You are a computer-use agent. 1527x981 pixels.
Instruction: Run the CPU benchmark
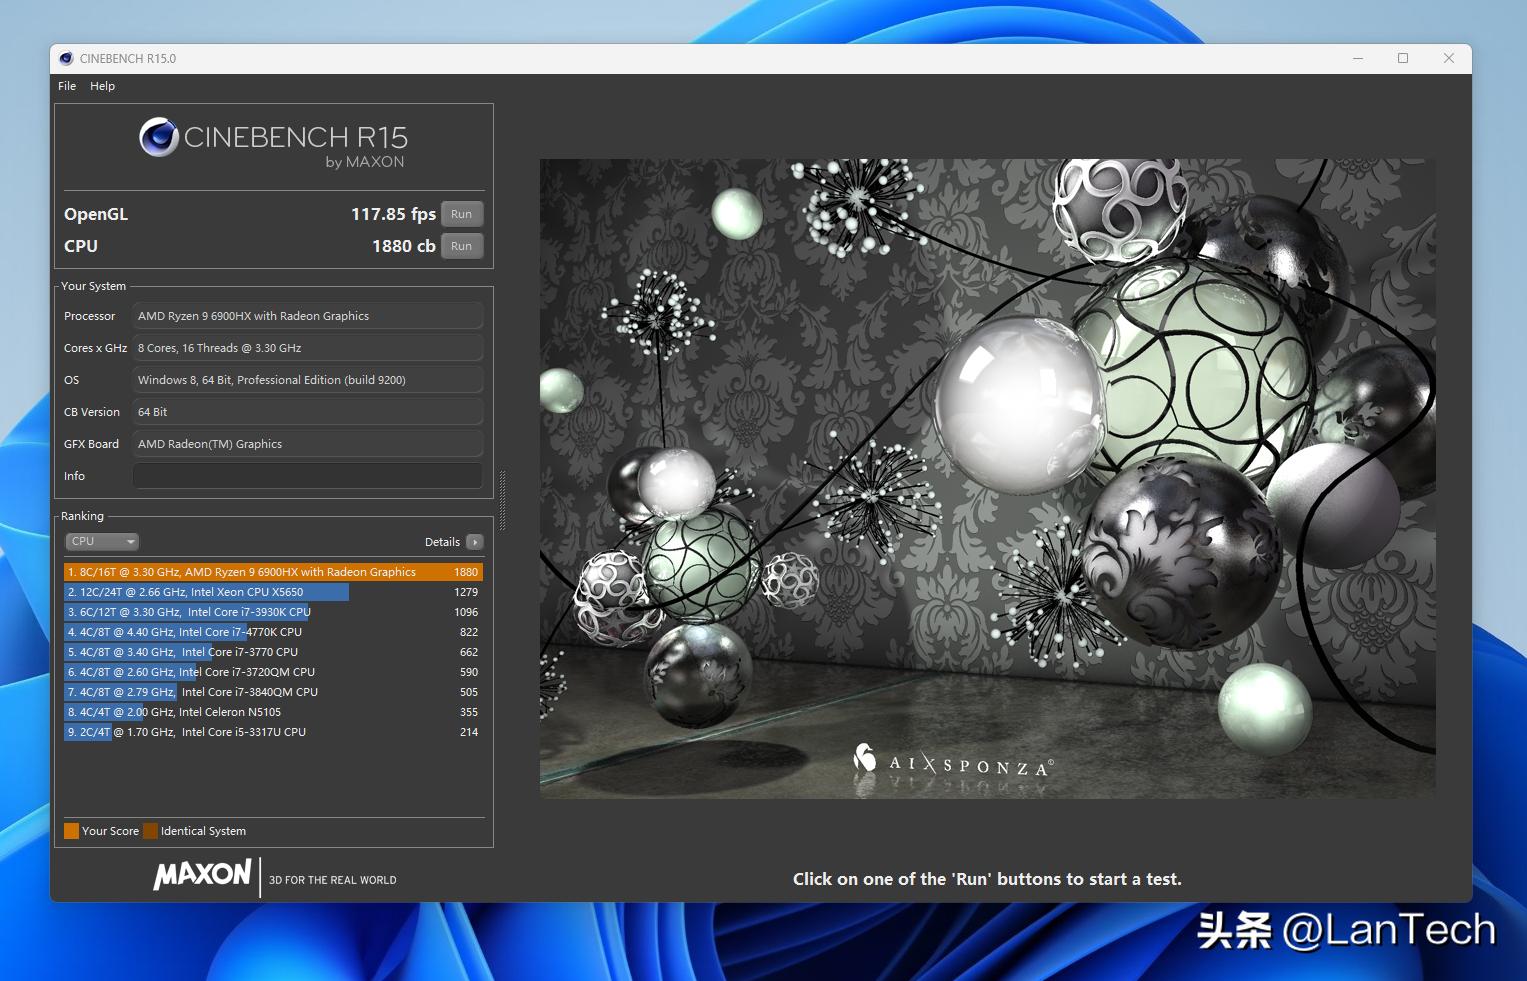point(461,246)
